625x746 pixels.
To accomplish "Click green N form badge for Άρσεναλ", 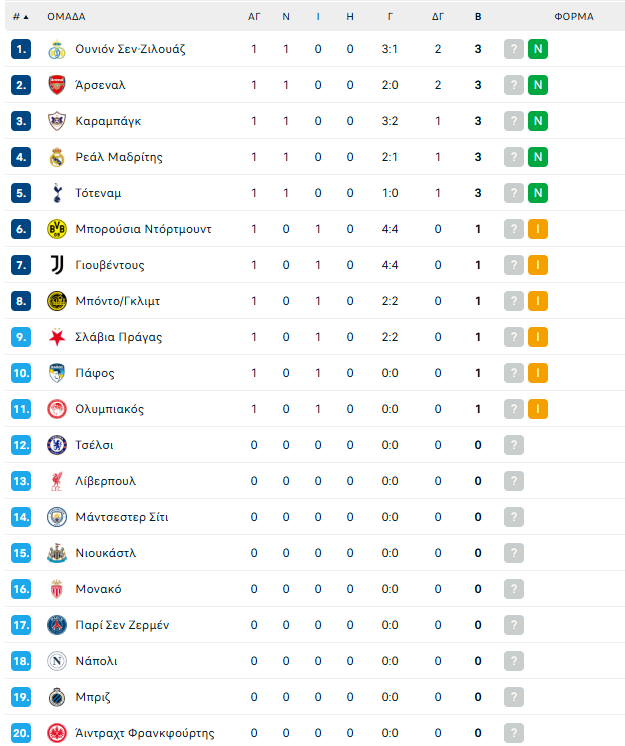I will (538, 85).
